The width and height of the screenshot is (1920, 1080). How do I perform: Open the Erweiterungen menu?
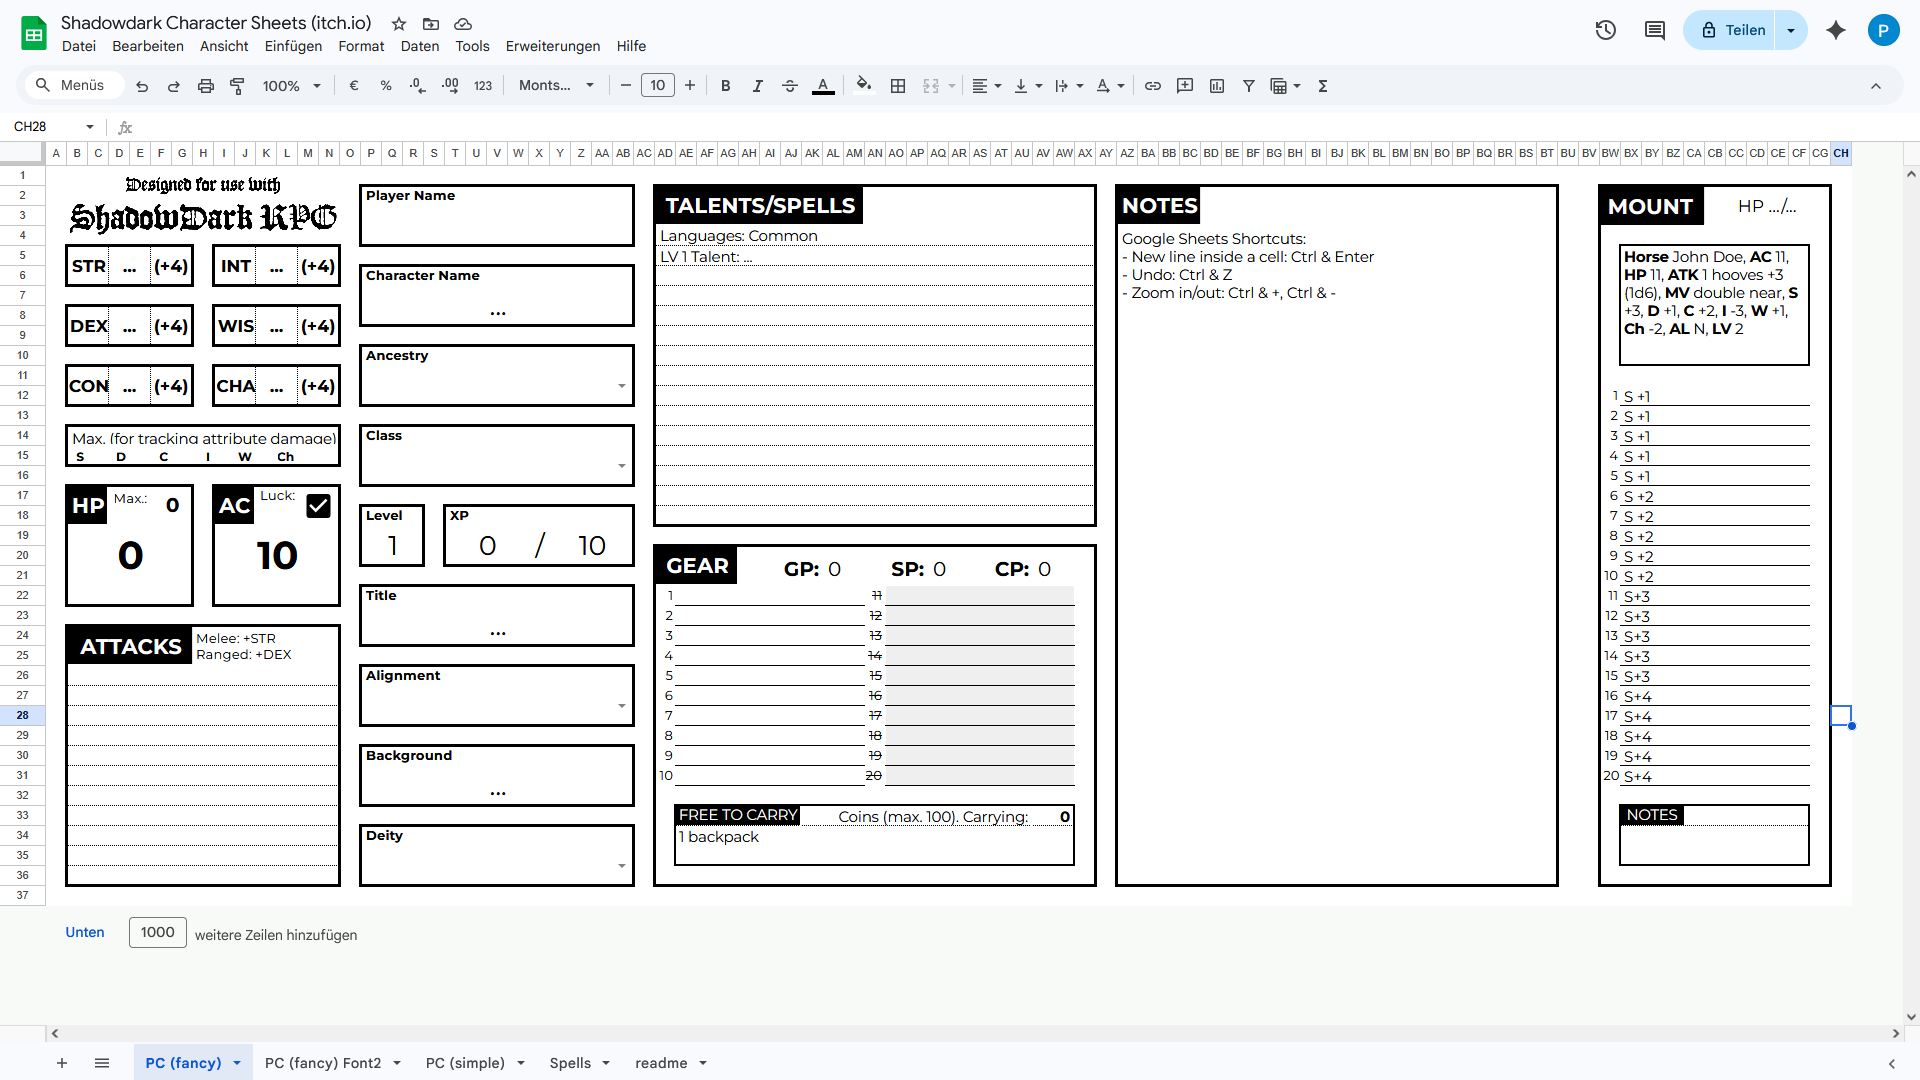(x=552, y=46)
